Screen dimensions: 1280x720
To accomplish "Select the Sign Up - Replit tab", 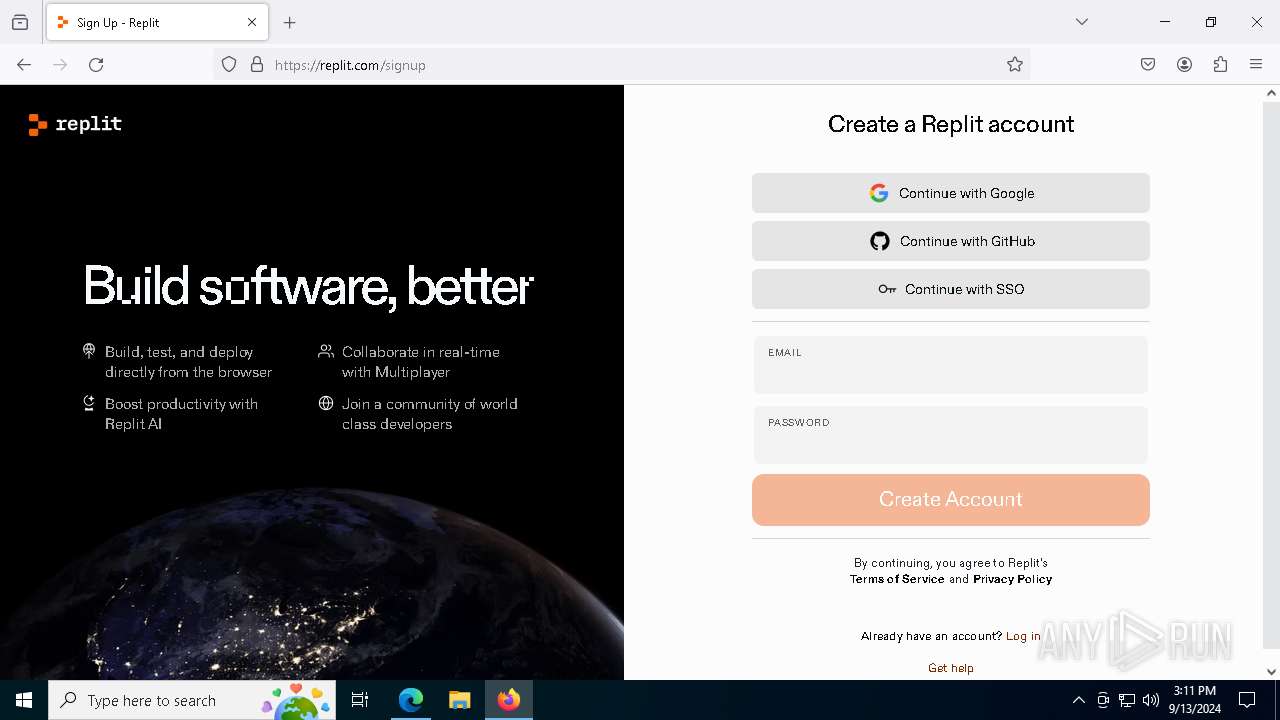I will (x=157, y=22).
